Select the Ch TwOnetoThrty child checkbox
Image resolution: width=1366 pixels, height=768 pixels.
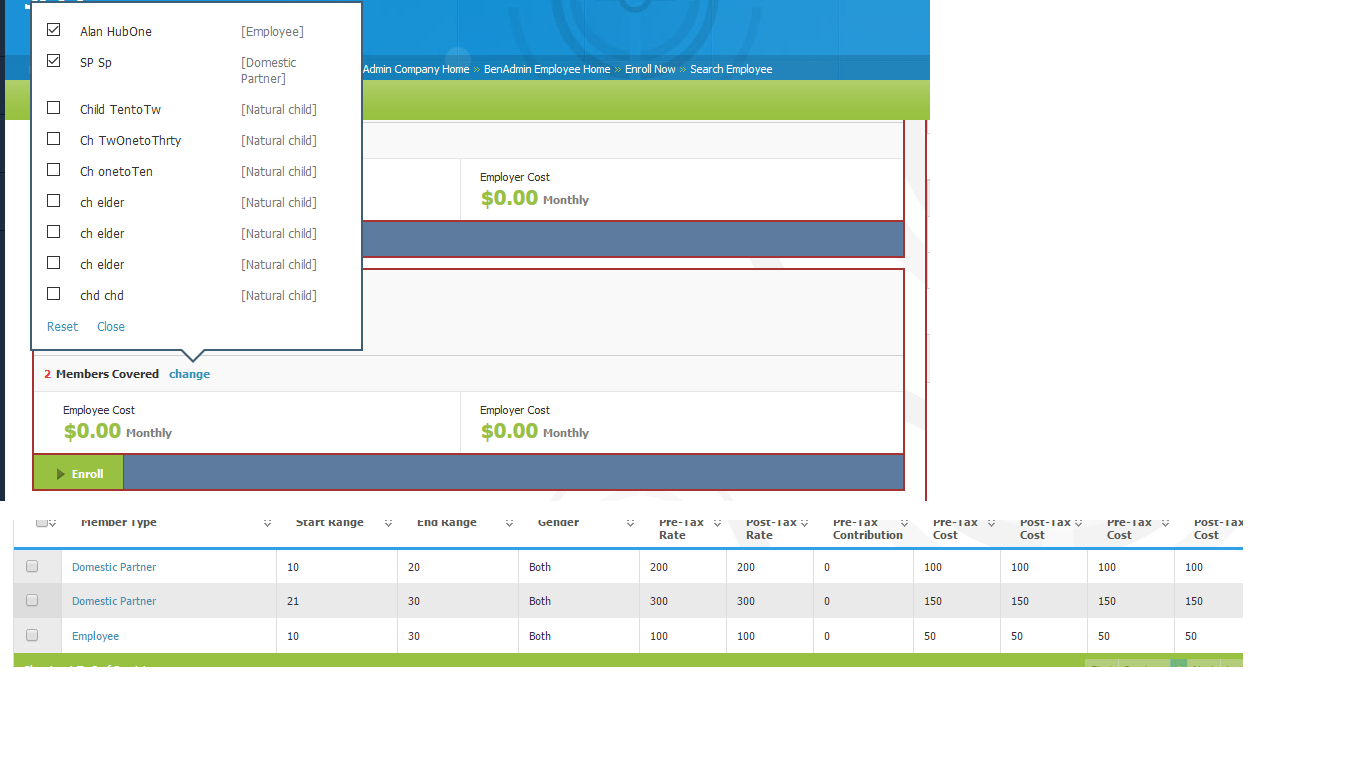[x=54, y=139]
